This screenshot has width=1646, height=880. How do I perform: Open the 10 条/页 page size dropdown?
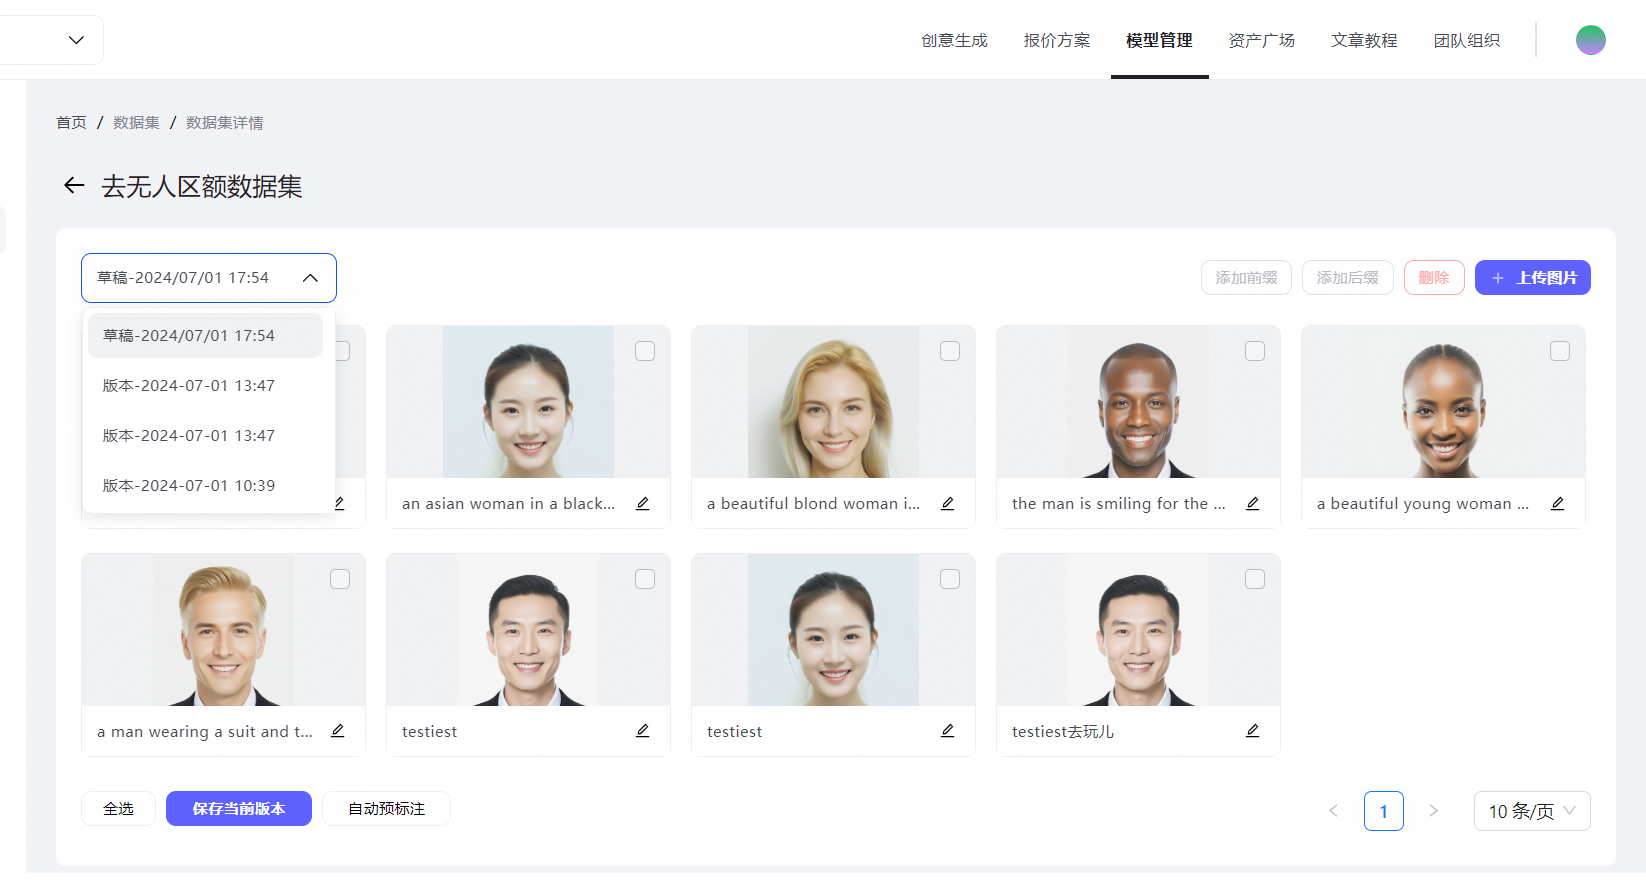(1532, 811)
